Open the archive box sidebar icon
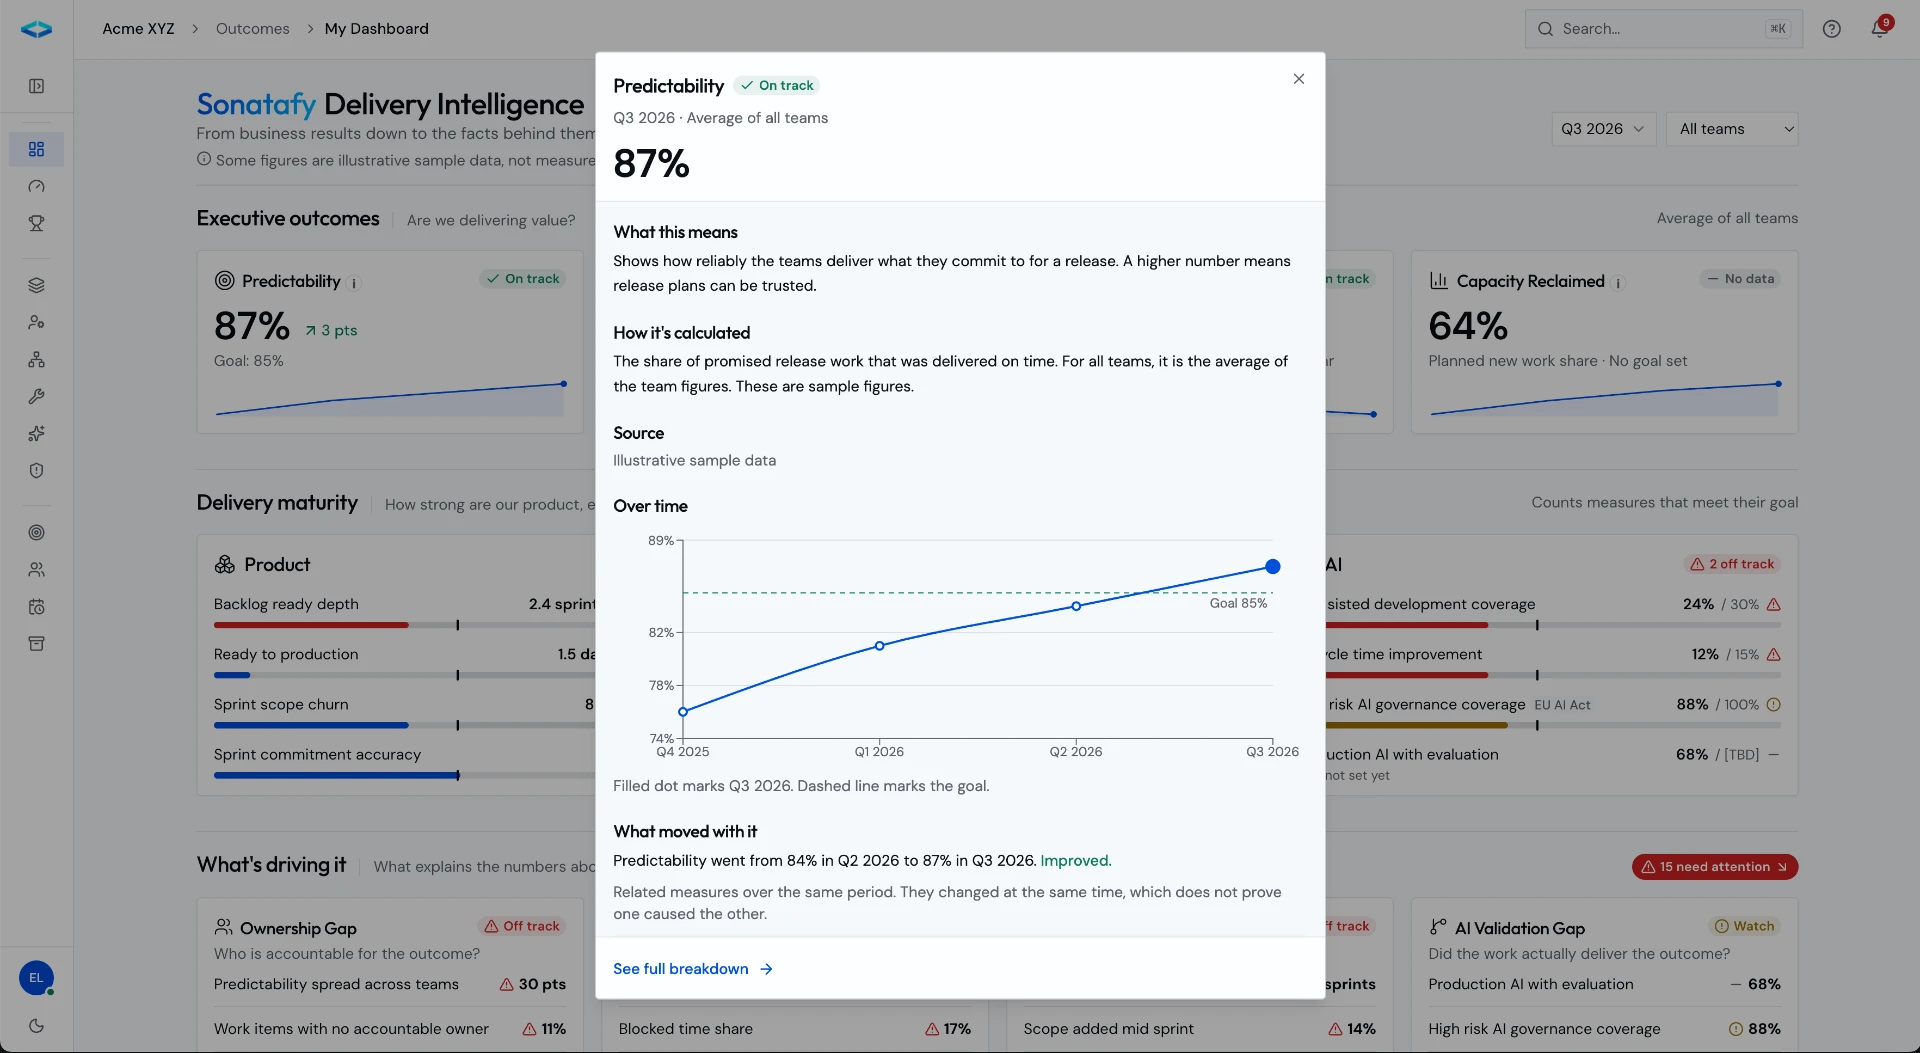The image size is (1920, 1053). point(36,643)
